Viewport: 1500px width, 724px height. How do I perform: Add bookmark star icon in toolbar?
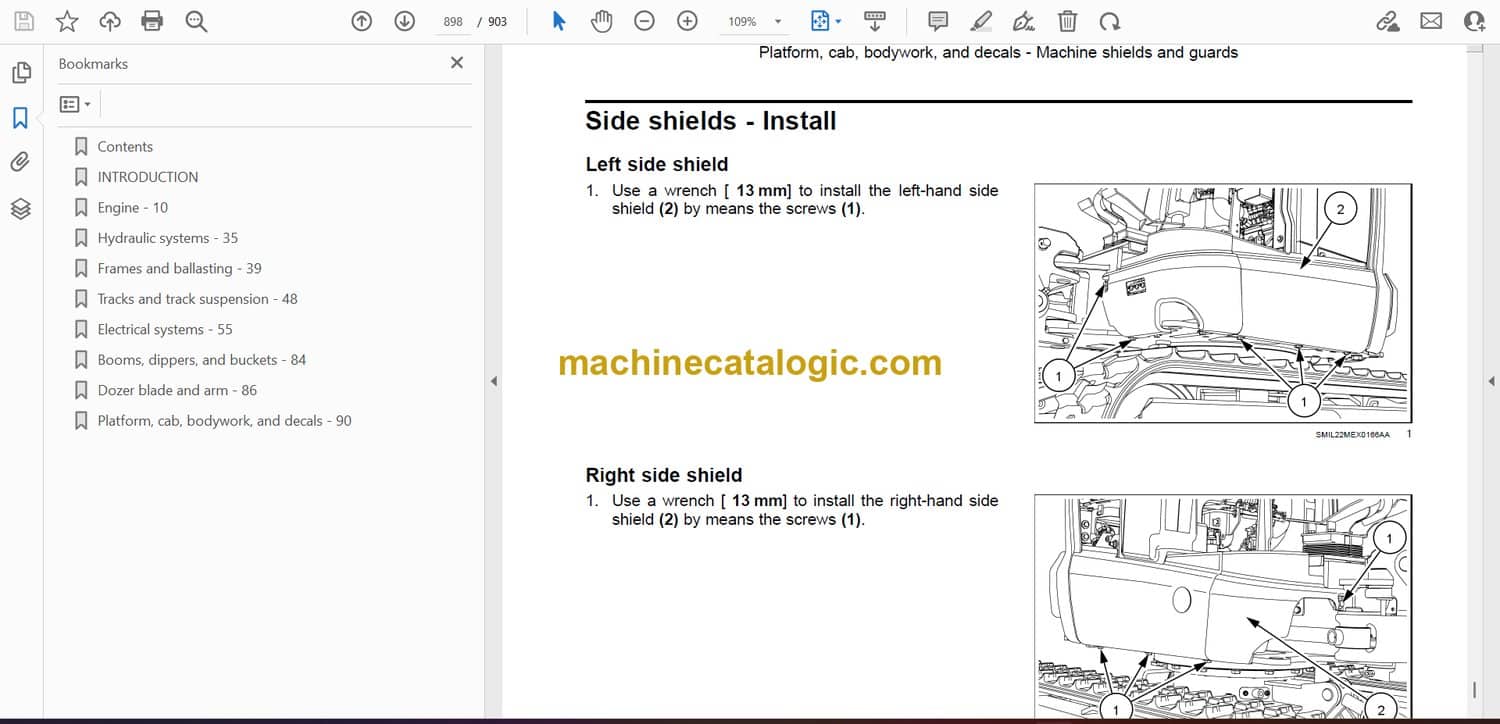[67, 21]
